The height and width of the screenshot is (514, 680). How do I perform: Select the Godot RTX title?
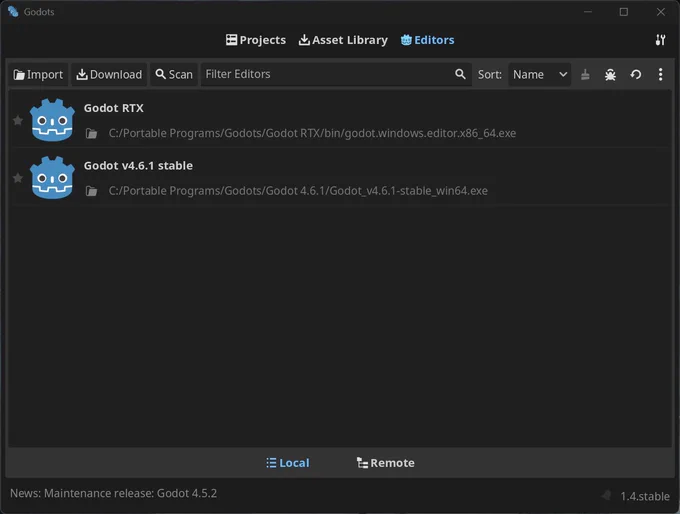tap(114, 108)
